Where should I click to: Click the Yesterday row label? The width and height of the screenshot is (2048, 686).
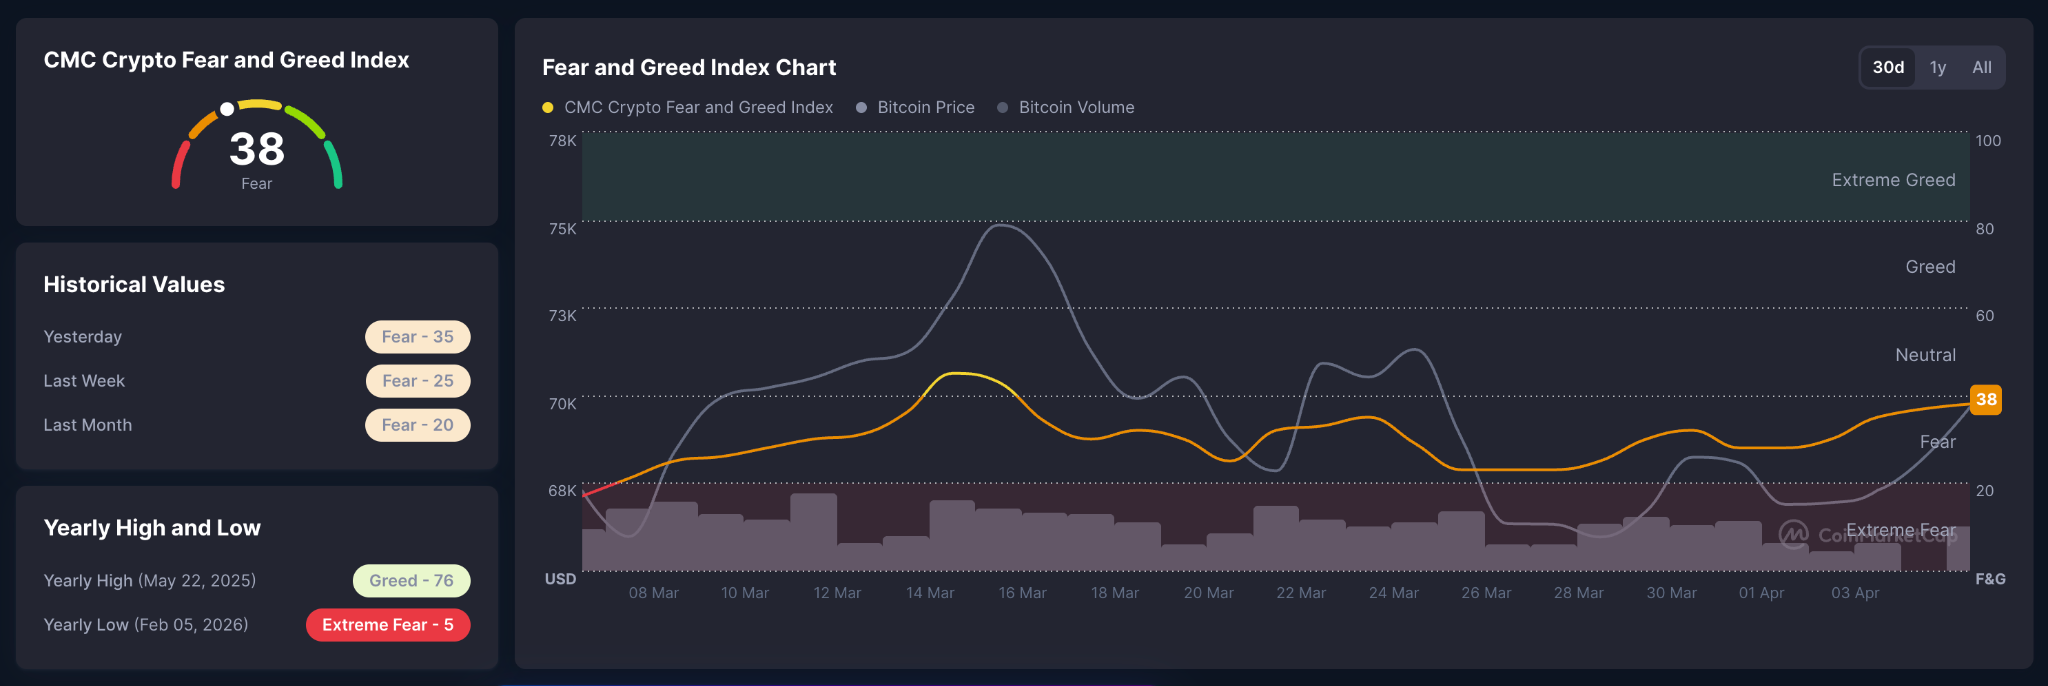pyautogui.click(x=83, y=337)
